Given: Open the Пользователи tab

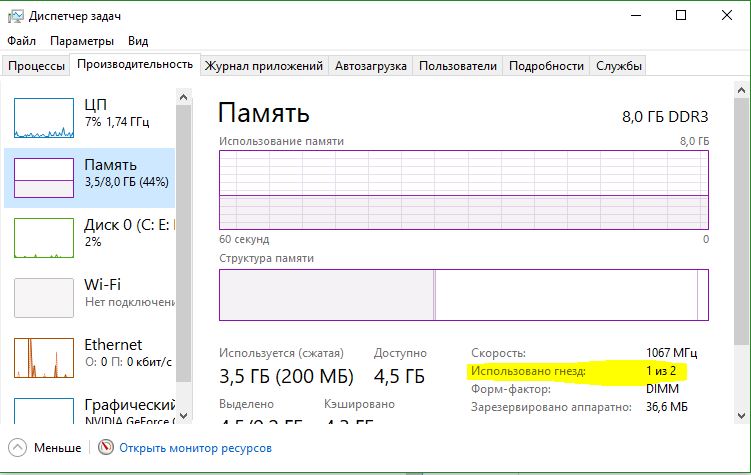Looking at the screenshot, I should point(457,66).
